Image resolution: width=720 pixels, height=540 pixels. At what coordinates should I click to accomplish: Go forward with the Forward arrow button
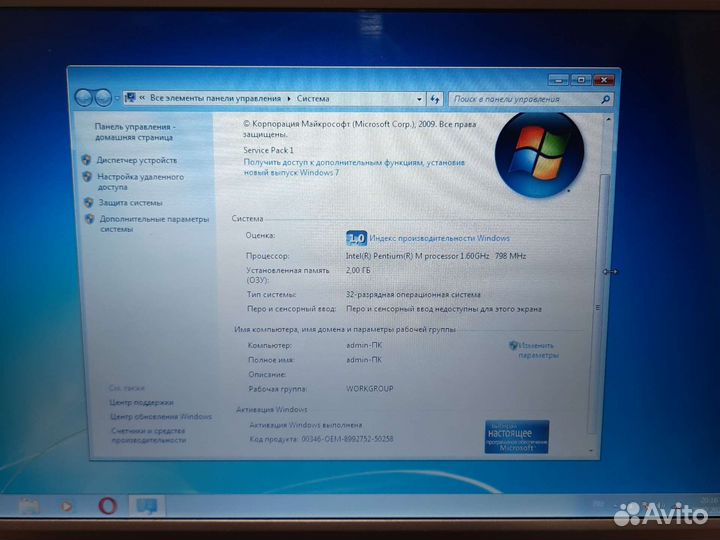coord(103,98)
